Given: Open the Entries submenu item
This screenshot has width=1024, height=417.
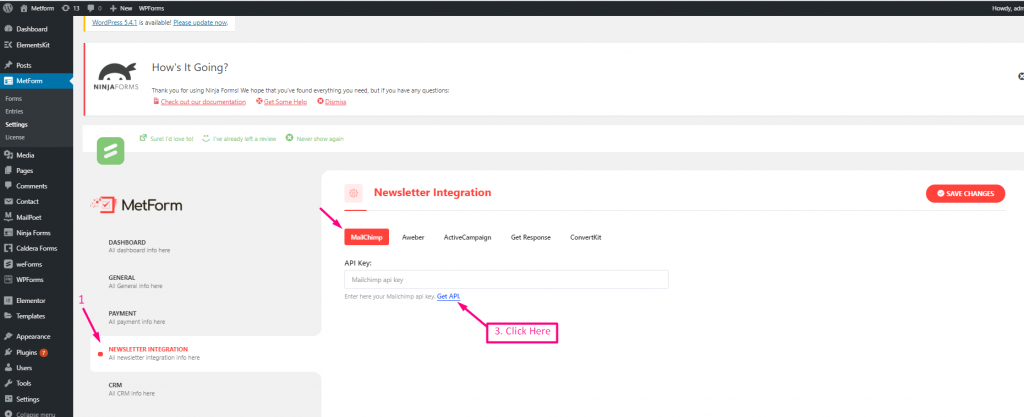Looking at the screenshot, I should (x=14, y=112).
